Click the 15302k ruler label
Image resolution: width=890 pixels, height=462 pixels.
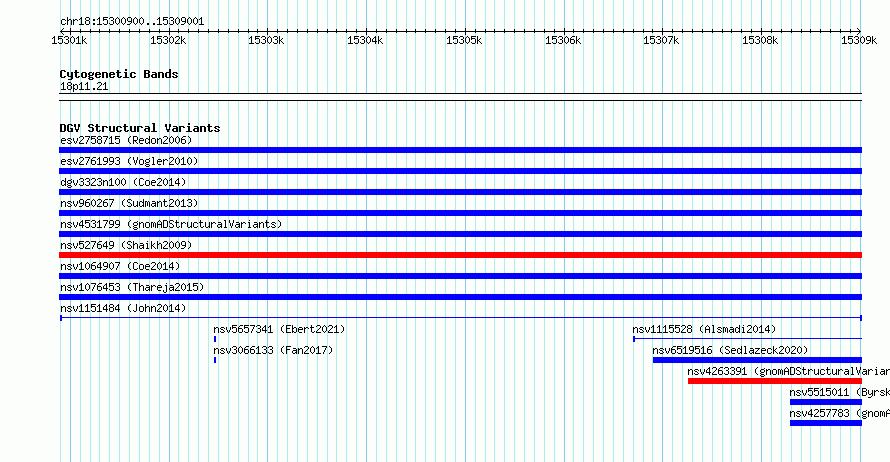coord(168,40)
